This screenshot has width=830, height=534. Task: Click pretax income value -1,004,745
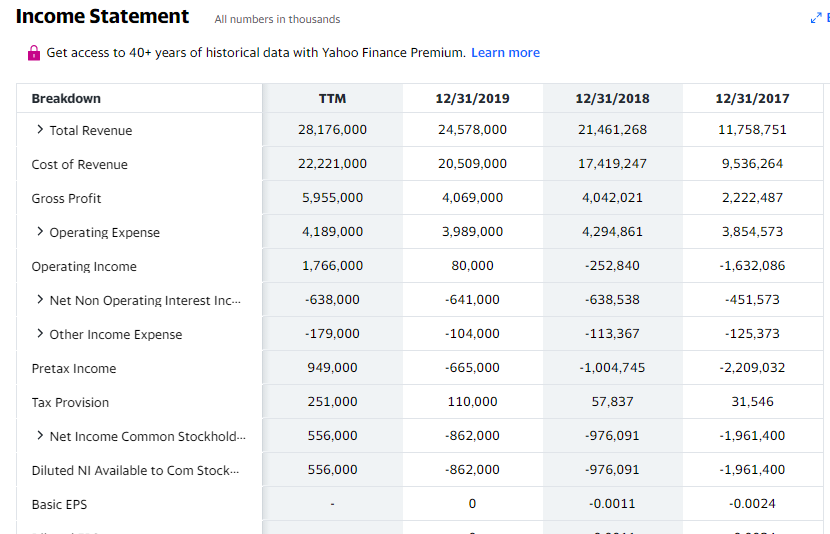[x=612, y=367]
